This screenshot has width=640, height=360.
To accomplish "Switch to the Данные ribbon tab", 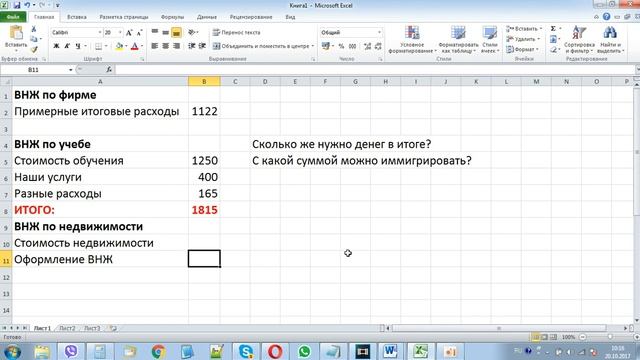I will [207, 17].
